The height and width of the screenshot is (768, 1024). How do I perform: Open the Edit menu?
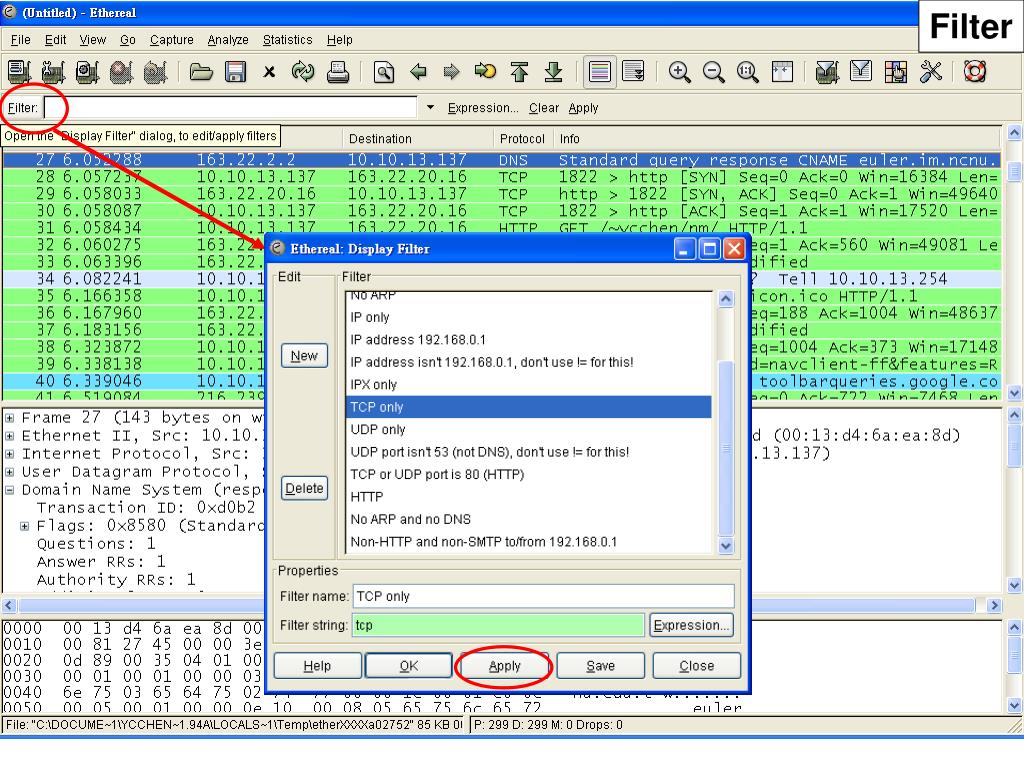coord(56,40)
